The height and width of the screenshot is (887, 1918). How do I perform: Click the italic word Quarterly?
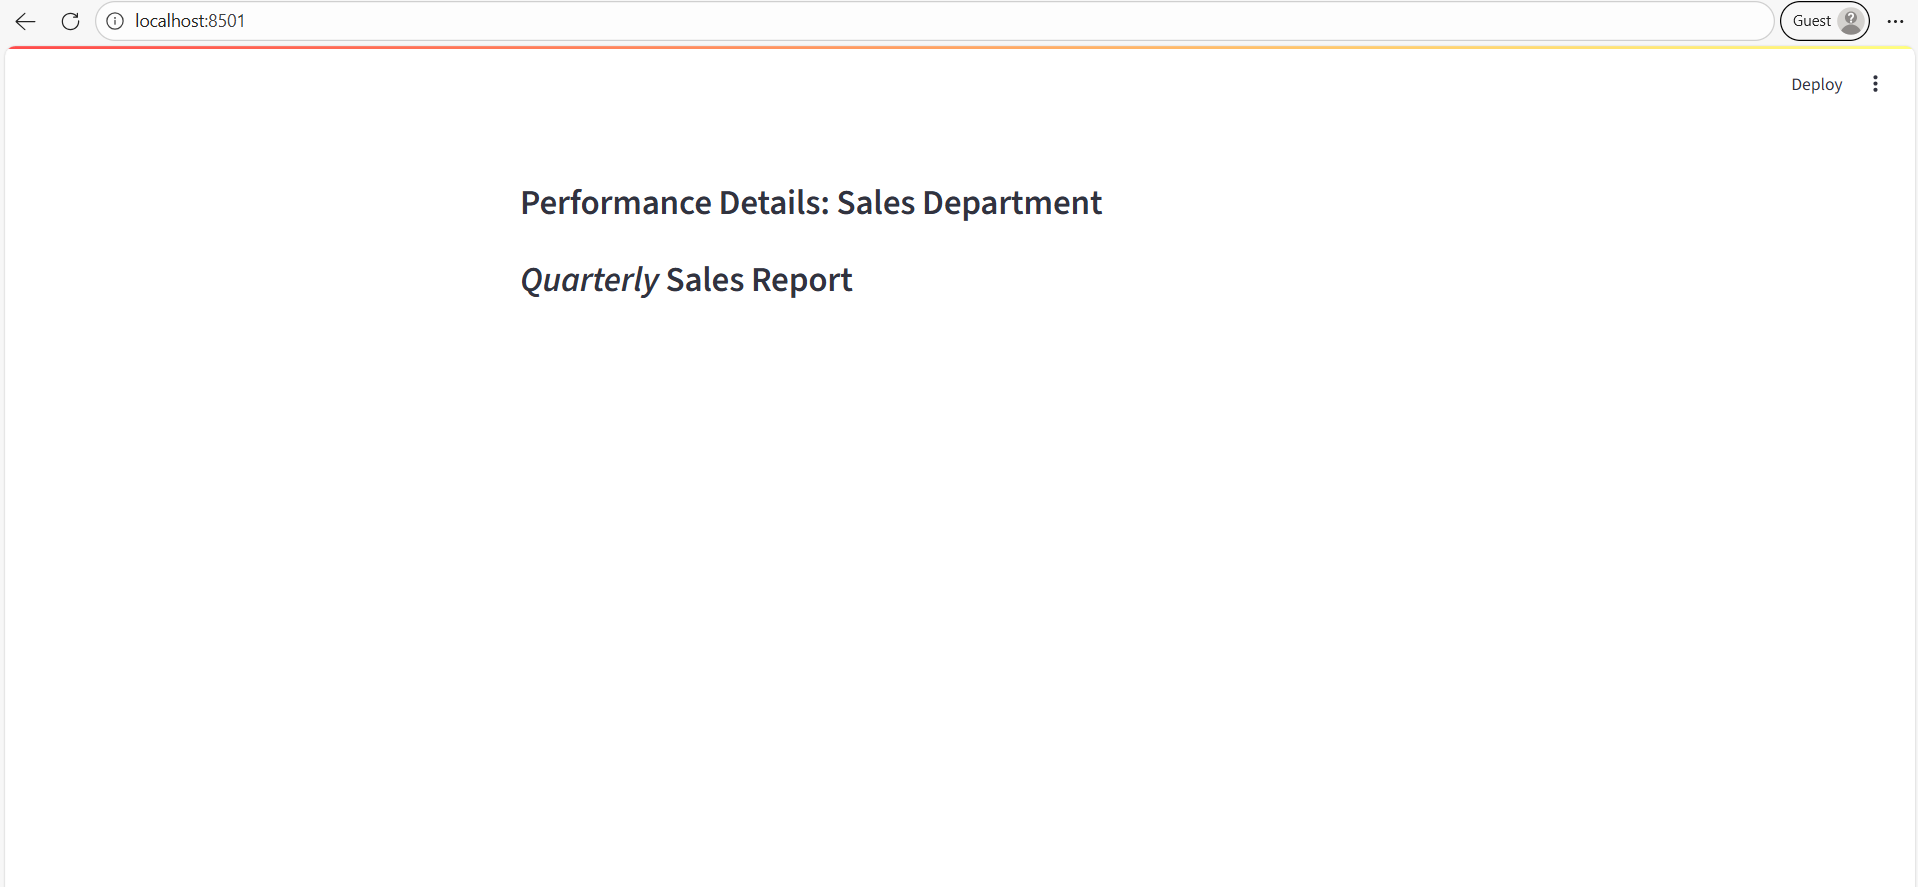(x=589, y=280)
